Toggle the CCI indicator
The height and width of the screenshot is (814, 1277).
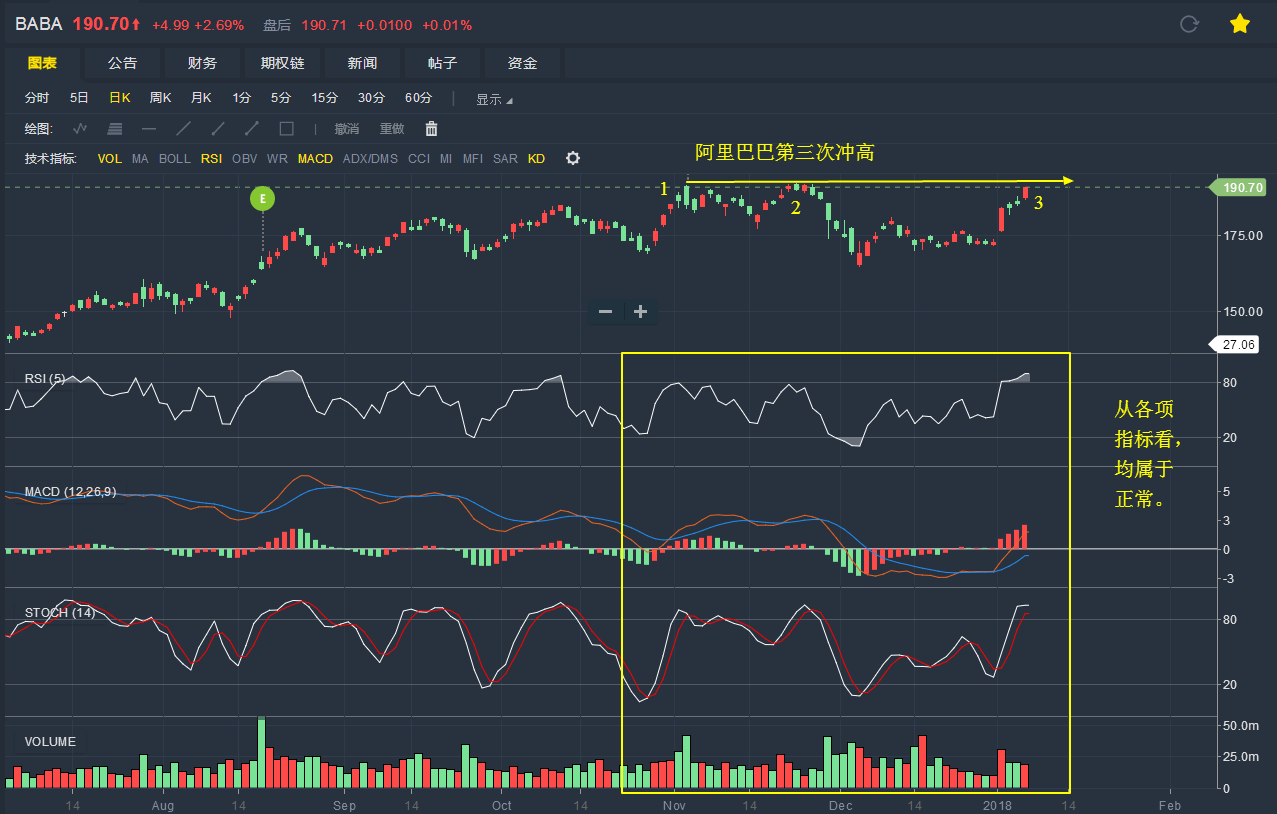pyautogui.click(x=419, y=159)
